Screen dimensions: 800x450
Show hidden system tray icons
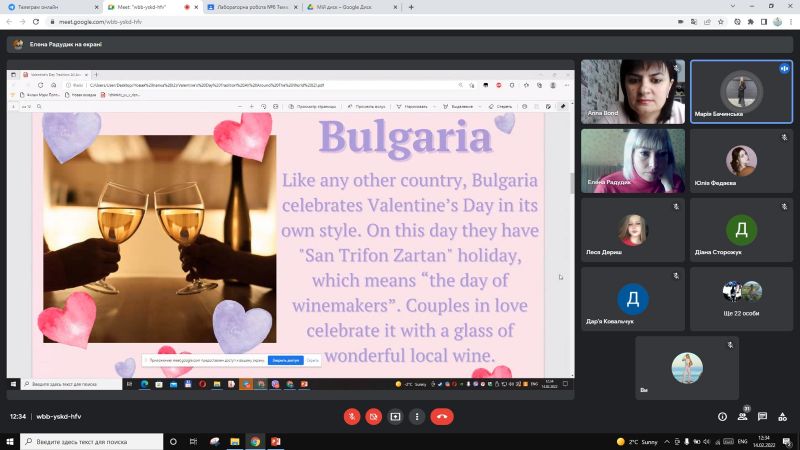click(667, 442)
